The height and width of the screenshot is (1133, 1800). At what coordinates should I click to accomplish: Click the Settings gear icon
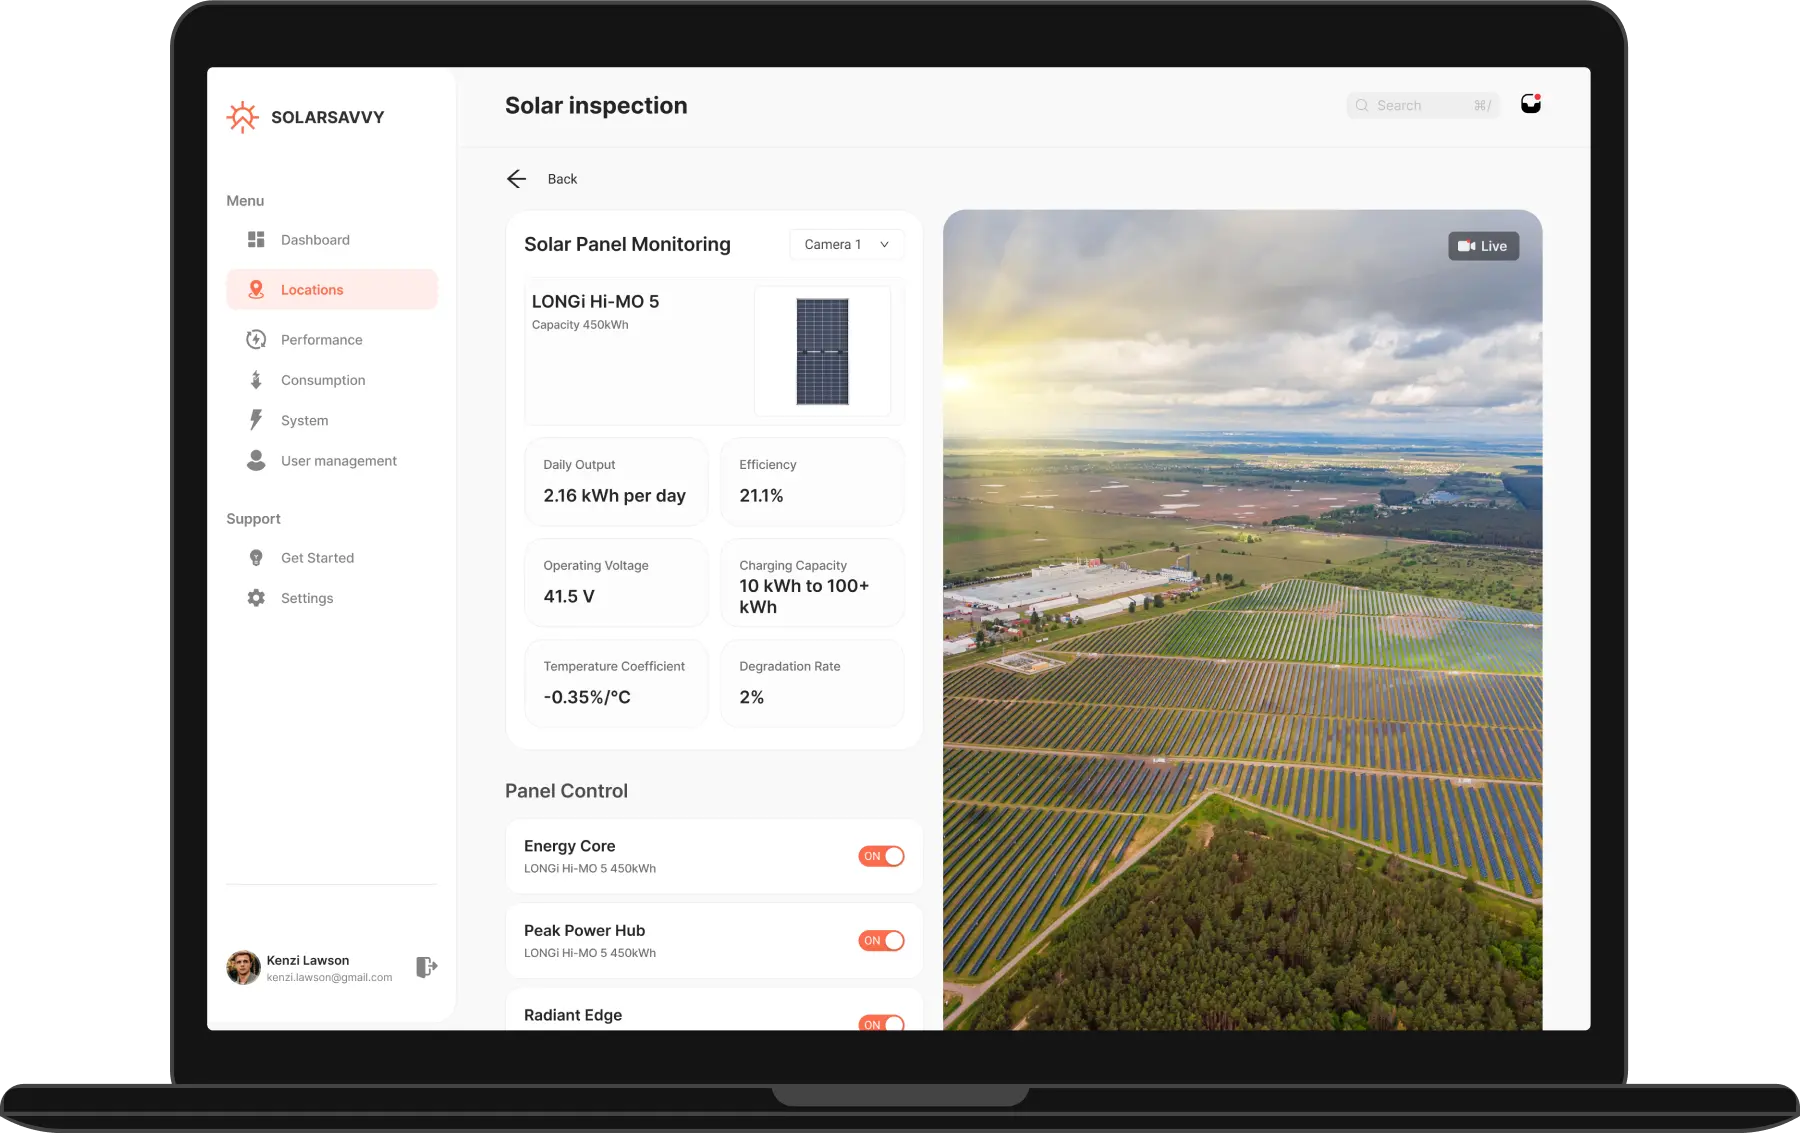coord(256,598)
